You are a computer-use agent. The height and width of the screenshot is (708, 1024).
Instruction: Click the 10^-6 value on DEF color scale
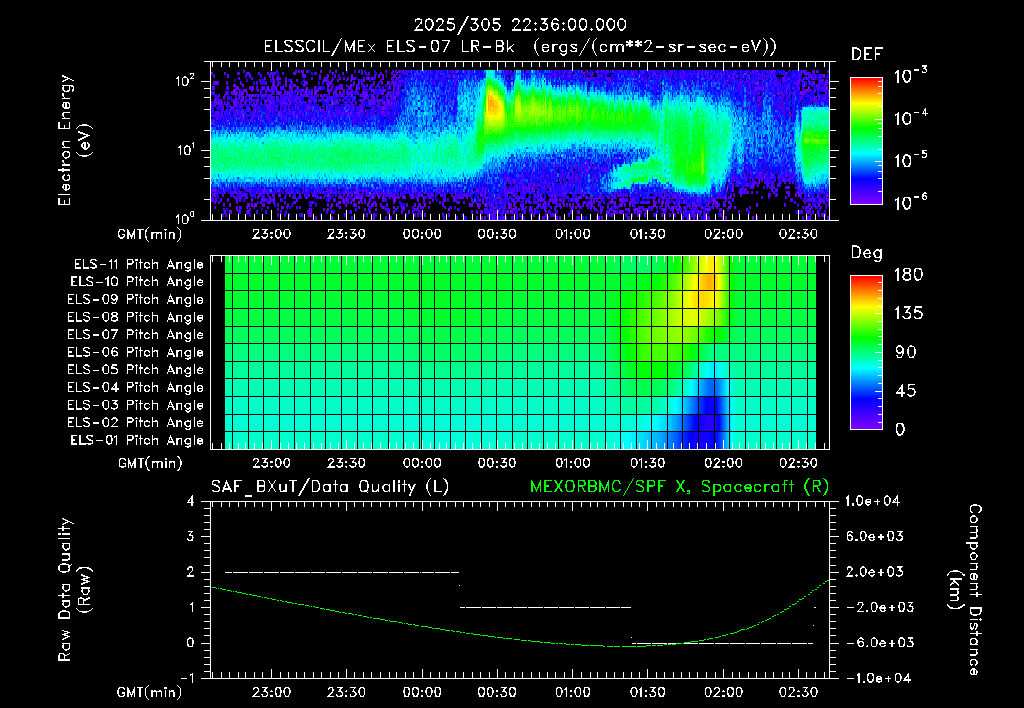tap(910, 201)
